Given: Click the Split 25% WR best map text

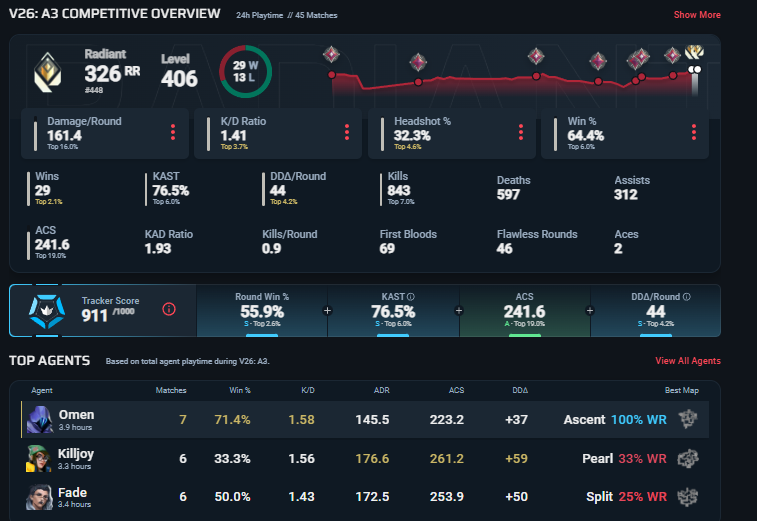Looking at the screenshot, I should coord(626,497).
